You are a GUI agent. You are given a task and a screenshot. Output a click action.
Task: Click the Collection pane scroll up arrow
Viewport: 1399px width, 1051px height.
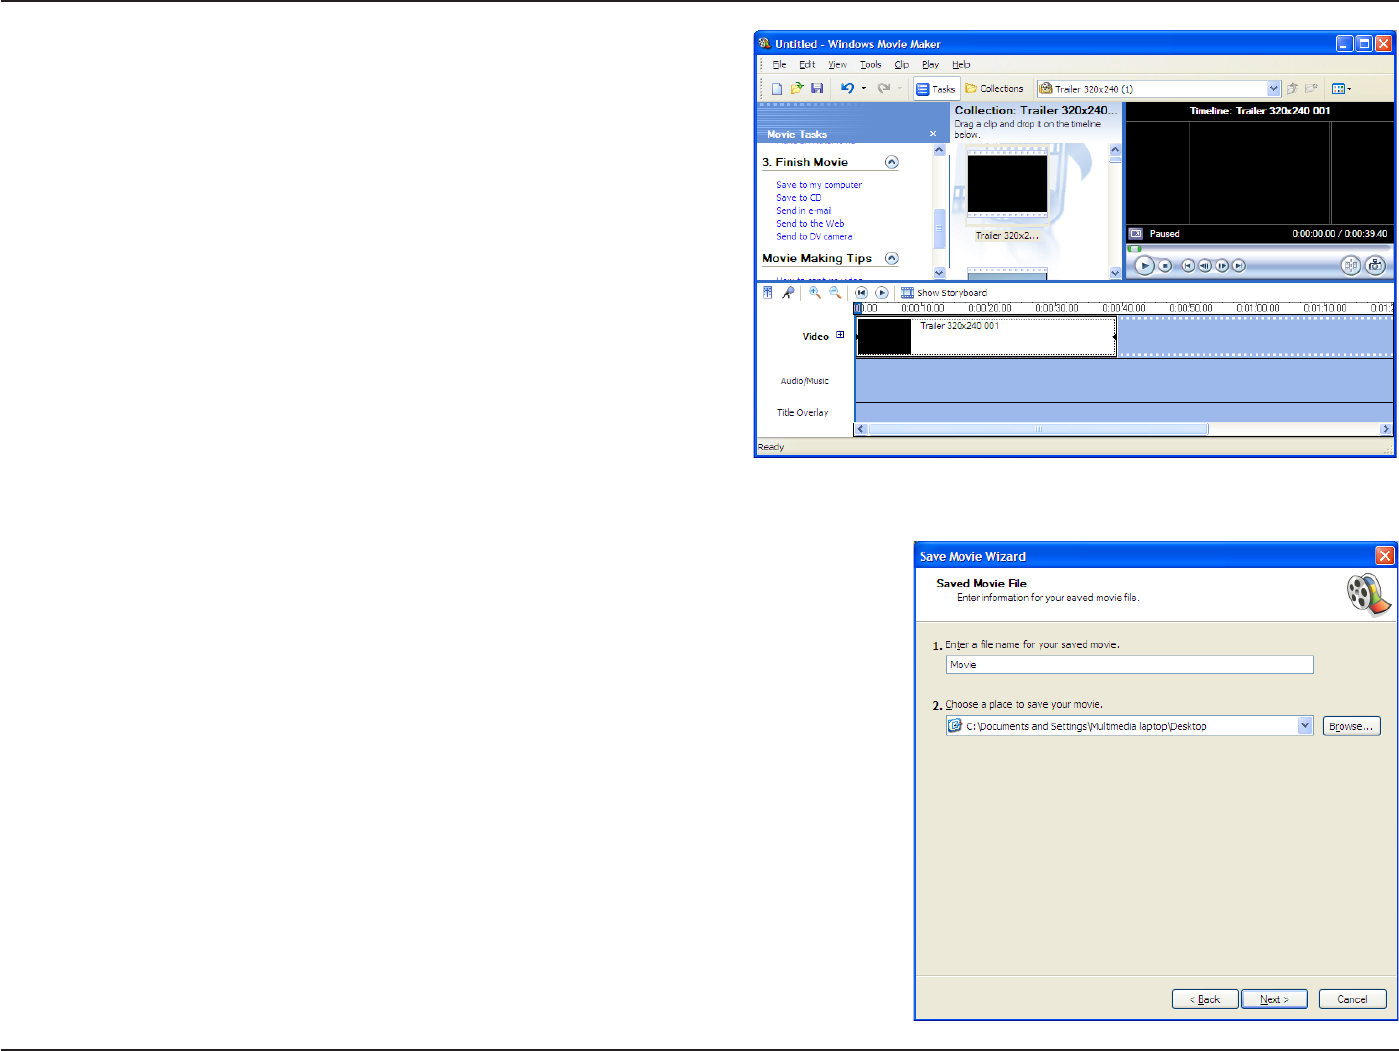click(1115, 149)
